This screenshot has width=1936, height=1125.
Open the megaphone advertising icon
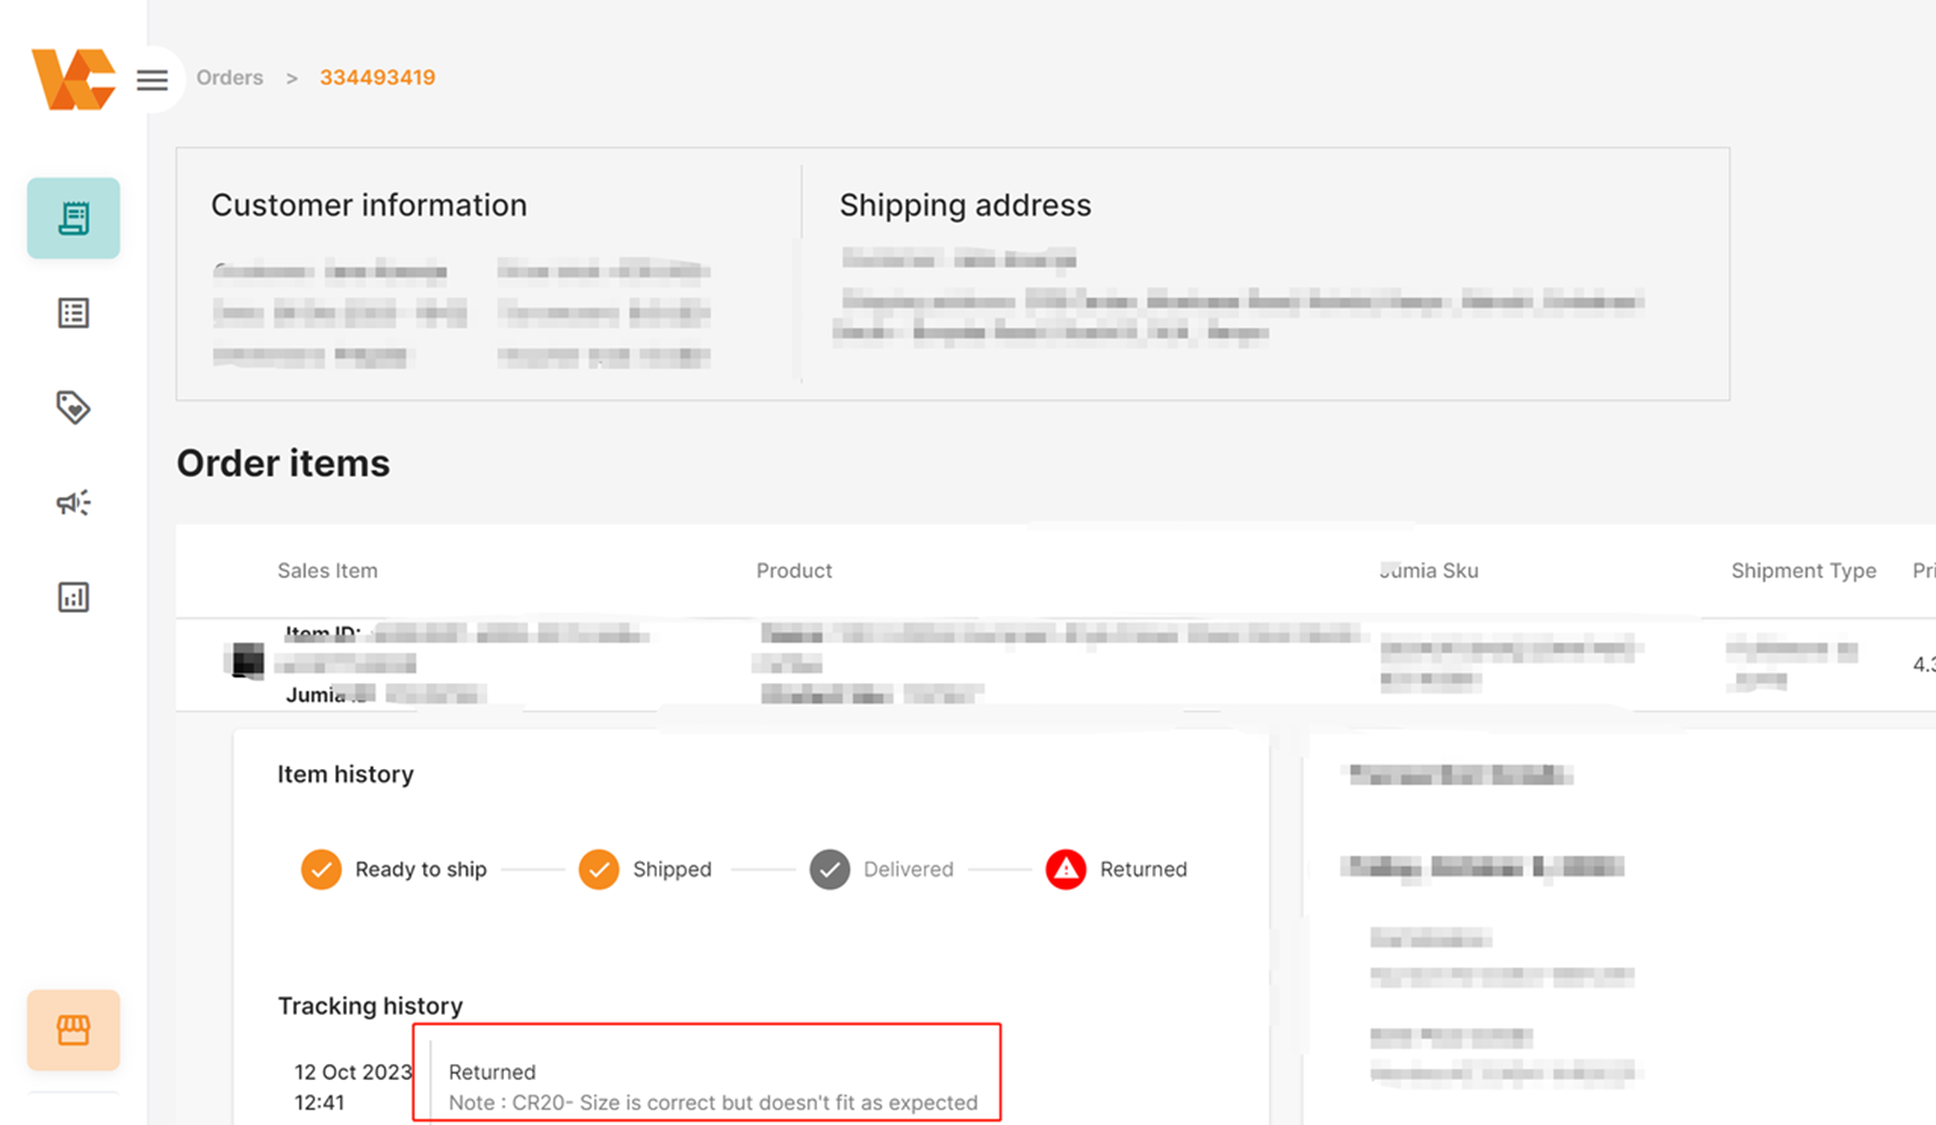[x=73, y=502]
